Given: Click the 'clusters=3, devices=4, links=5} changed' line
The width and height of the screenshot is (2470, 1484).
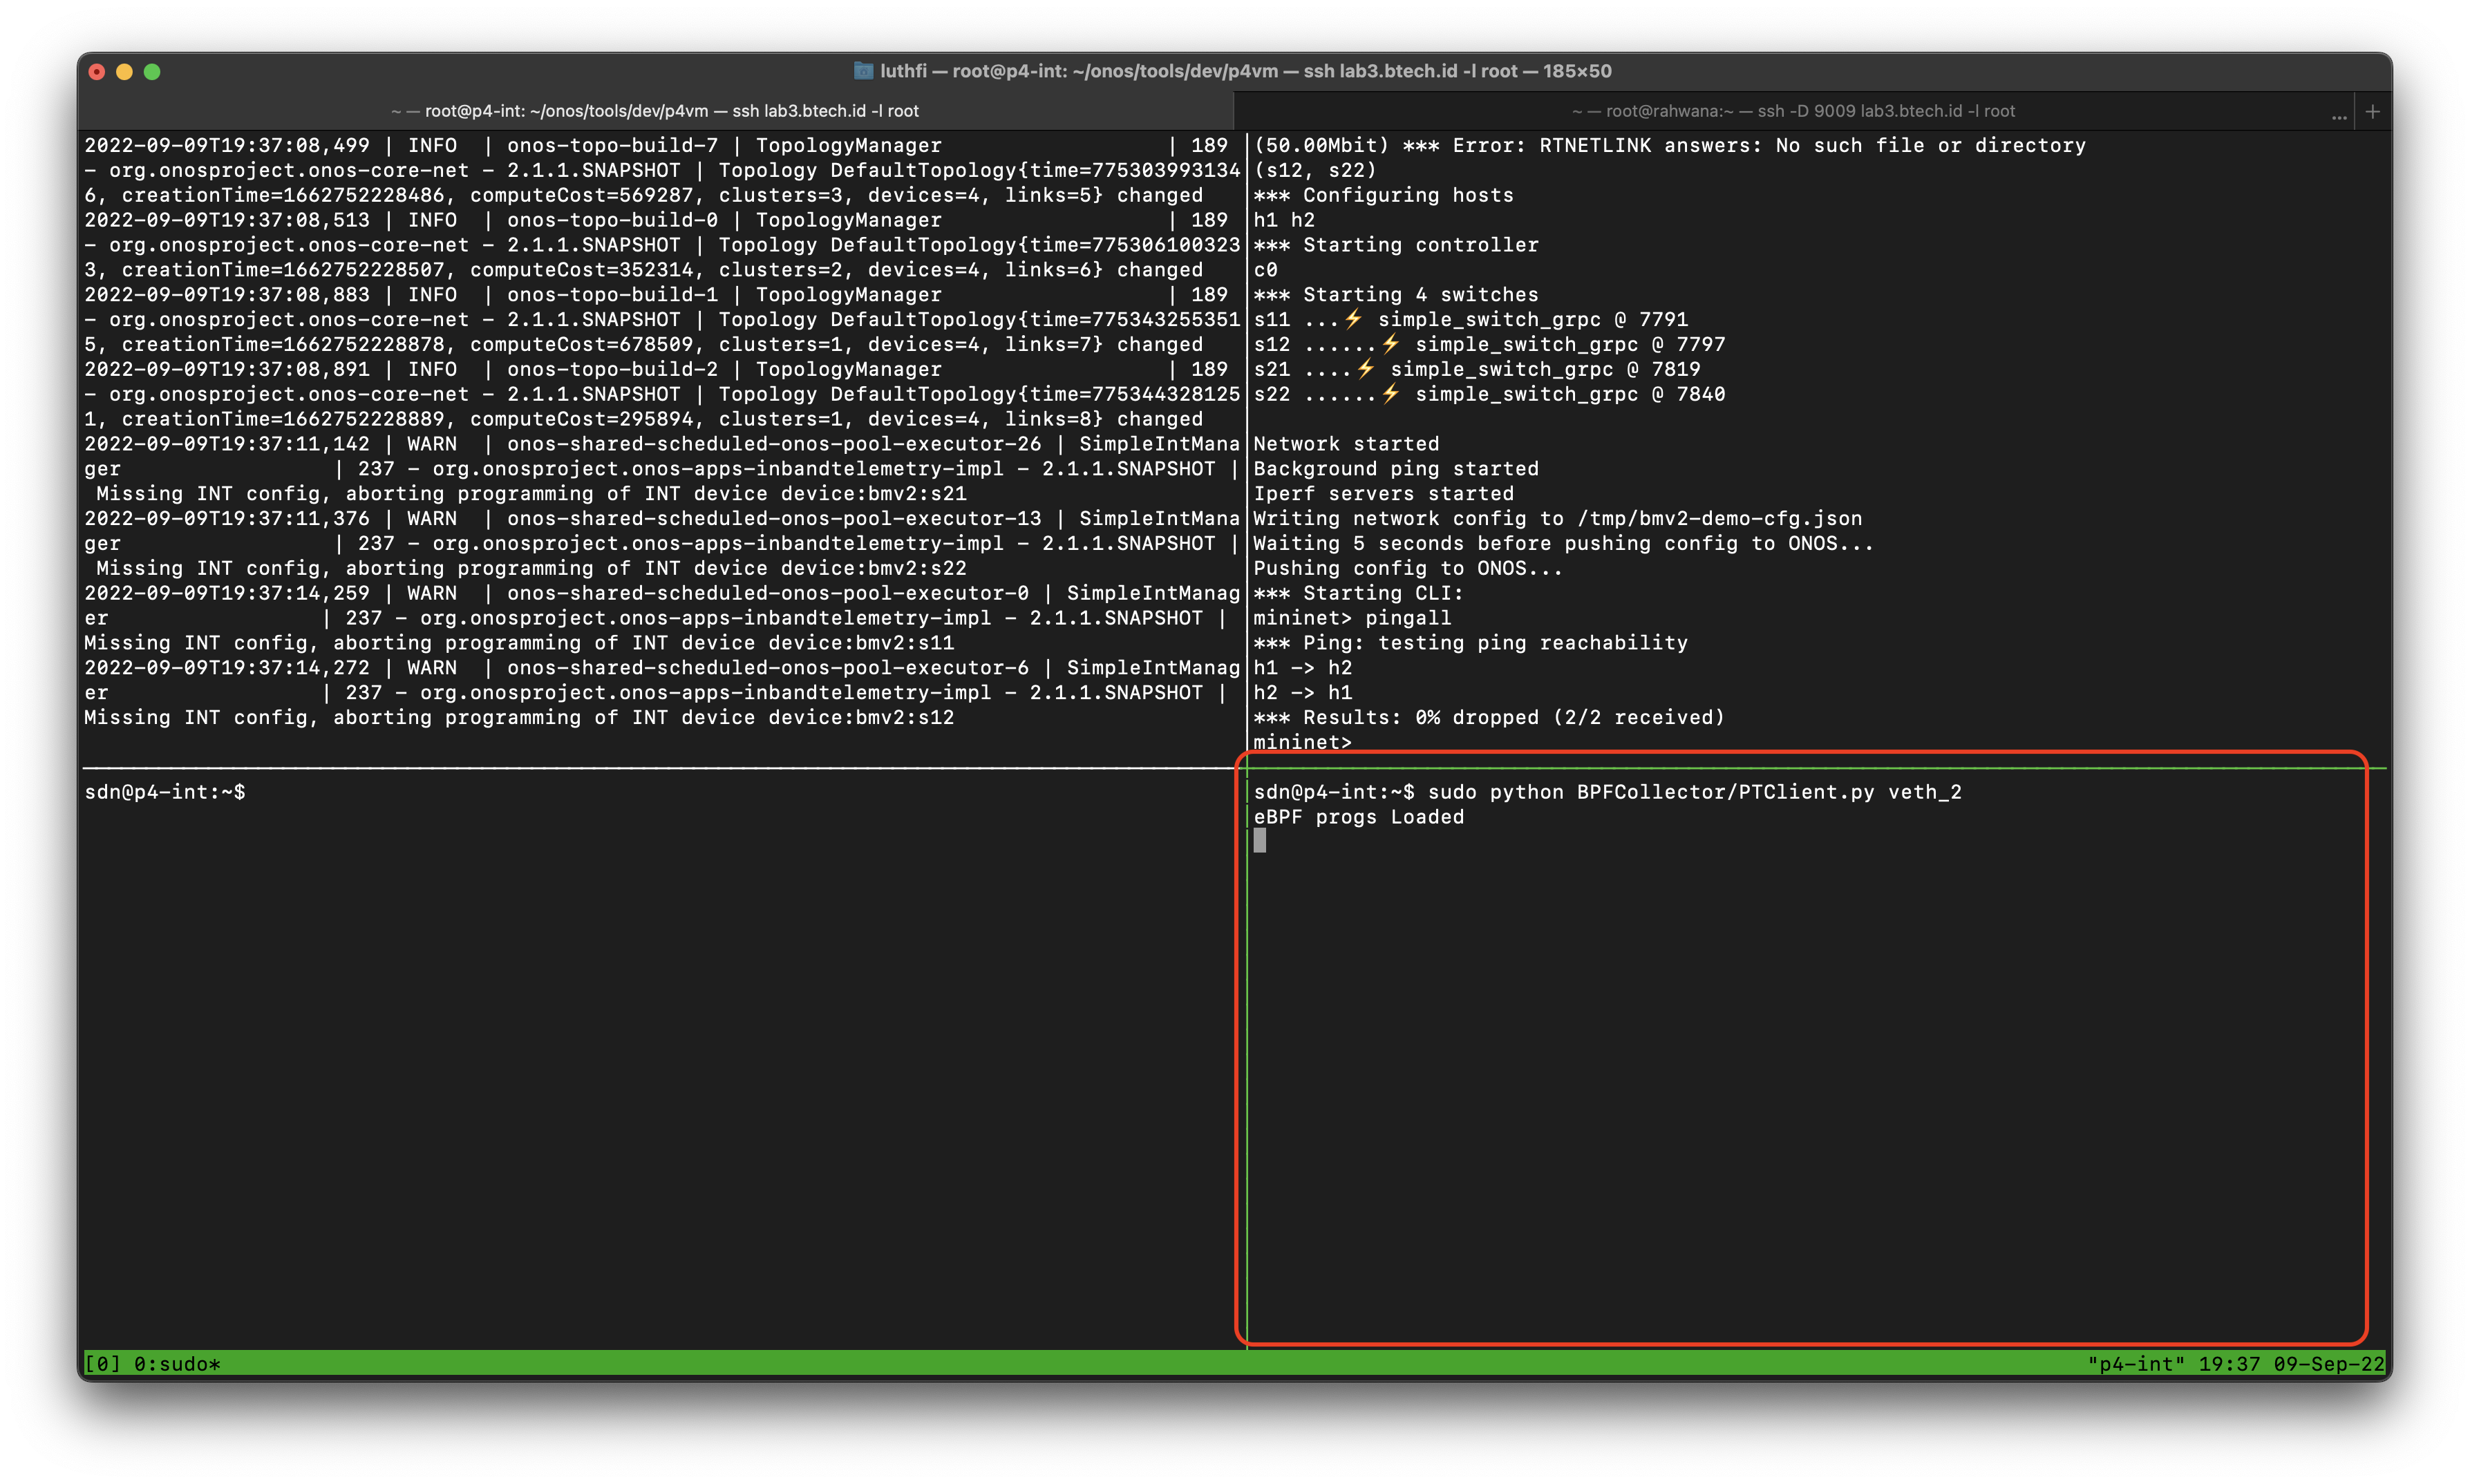Looking at the screenshot, I should (643, 195).
